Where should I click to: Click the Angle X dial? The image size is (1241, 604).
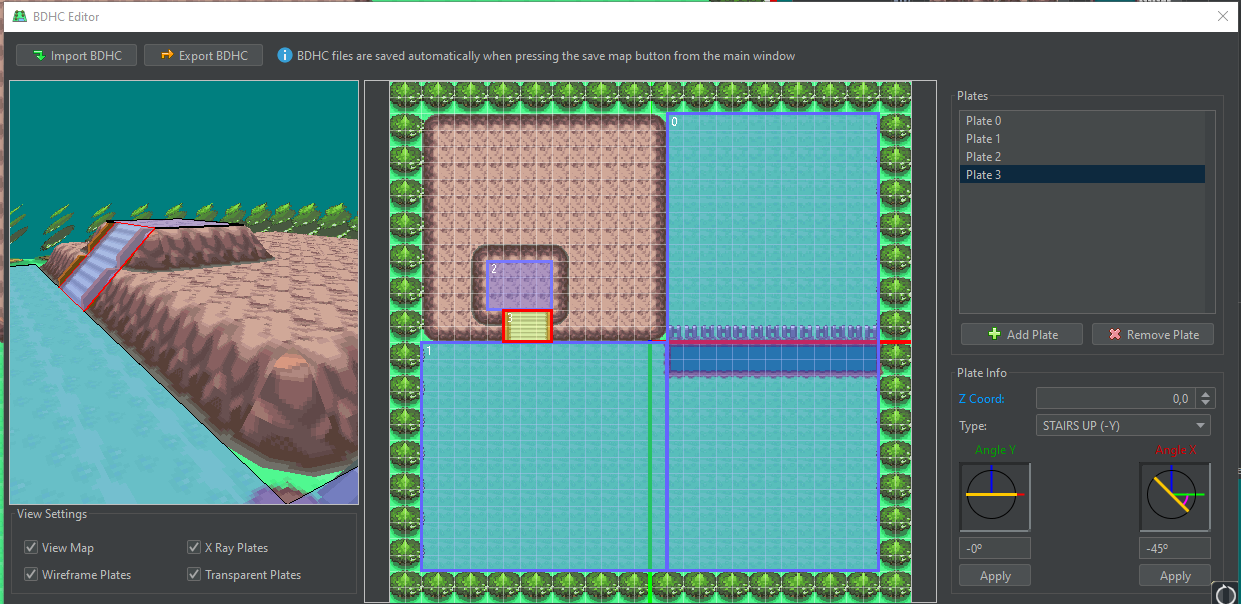(x=1174, y=495)
